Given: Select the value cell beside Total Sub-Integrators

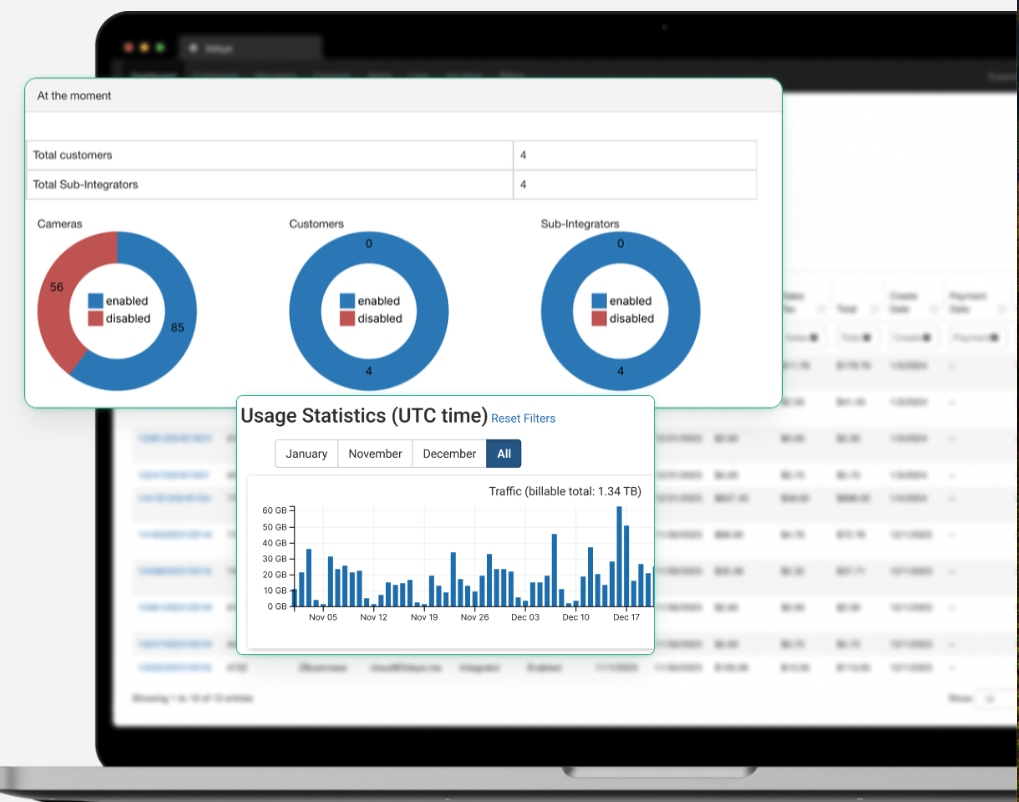Looking at the screenshot, I should pyautogui.click(x=634, y=185).
